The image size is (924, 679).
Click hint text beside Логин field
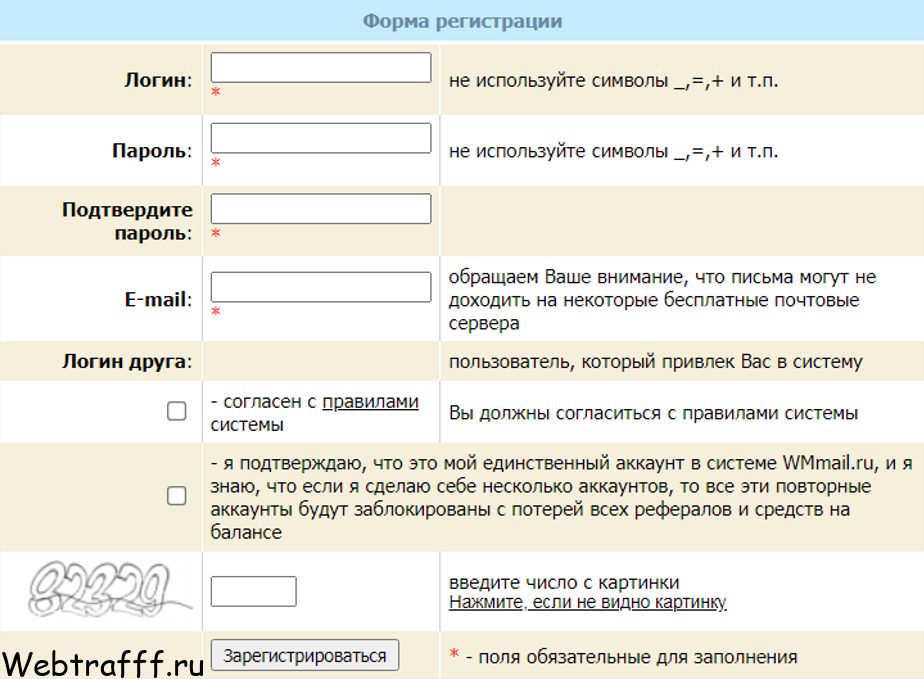(613, 80)
